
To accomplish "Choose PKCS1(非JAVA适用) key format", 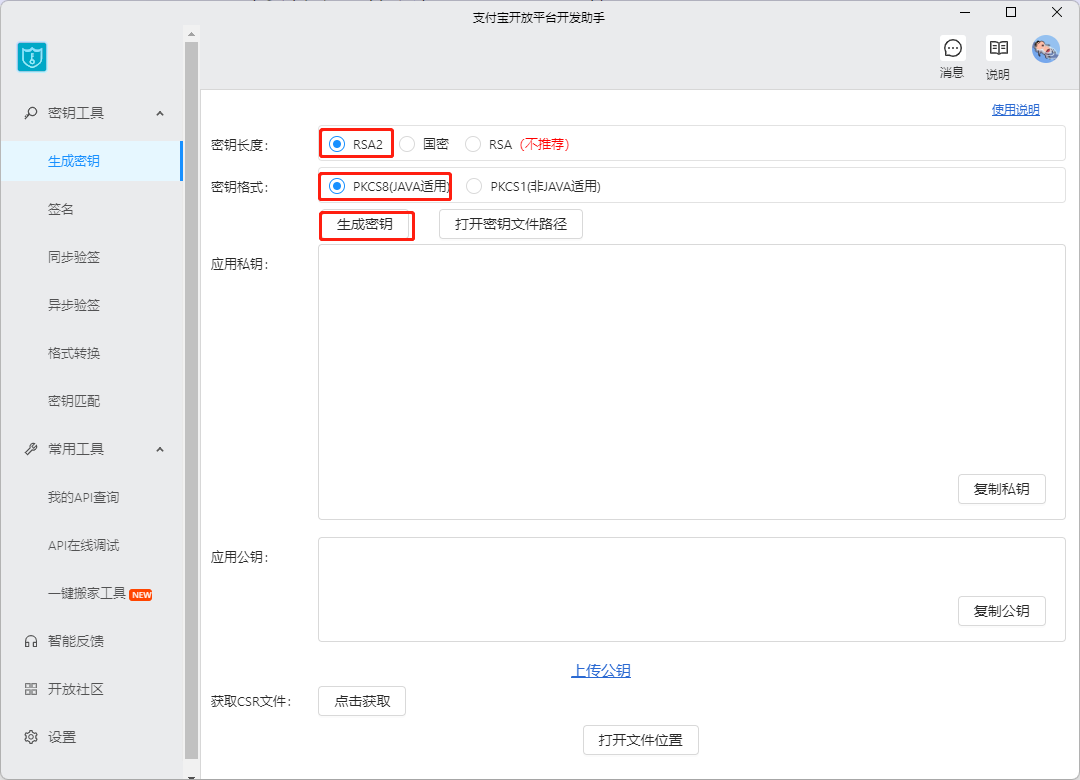I will [x=474, y=186].
